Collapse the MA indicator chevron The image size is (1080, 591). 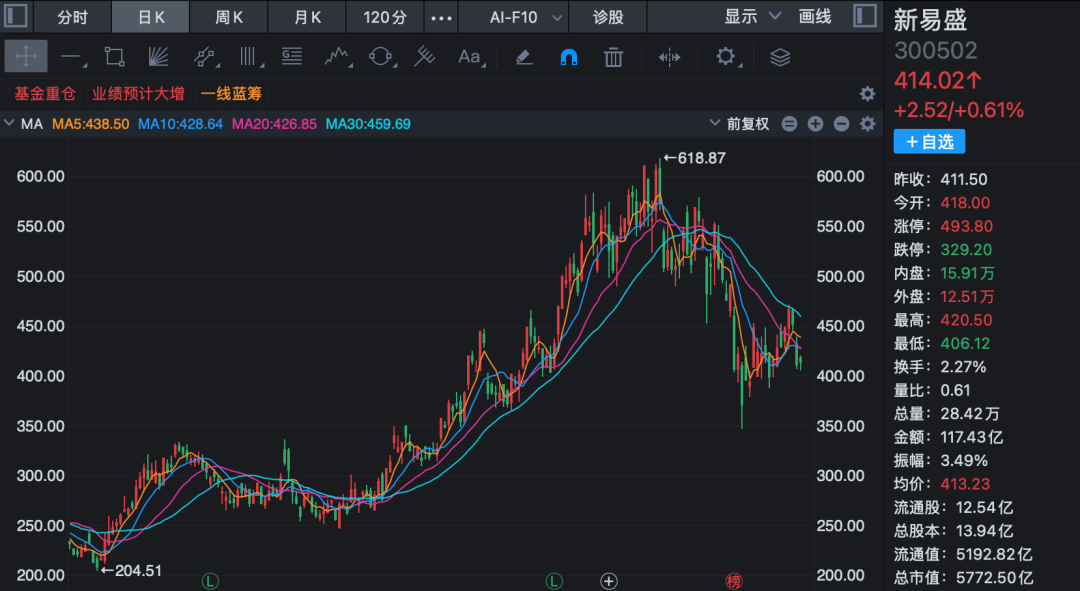[9, 124]
